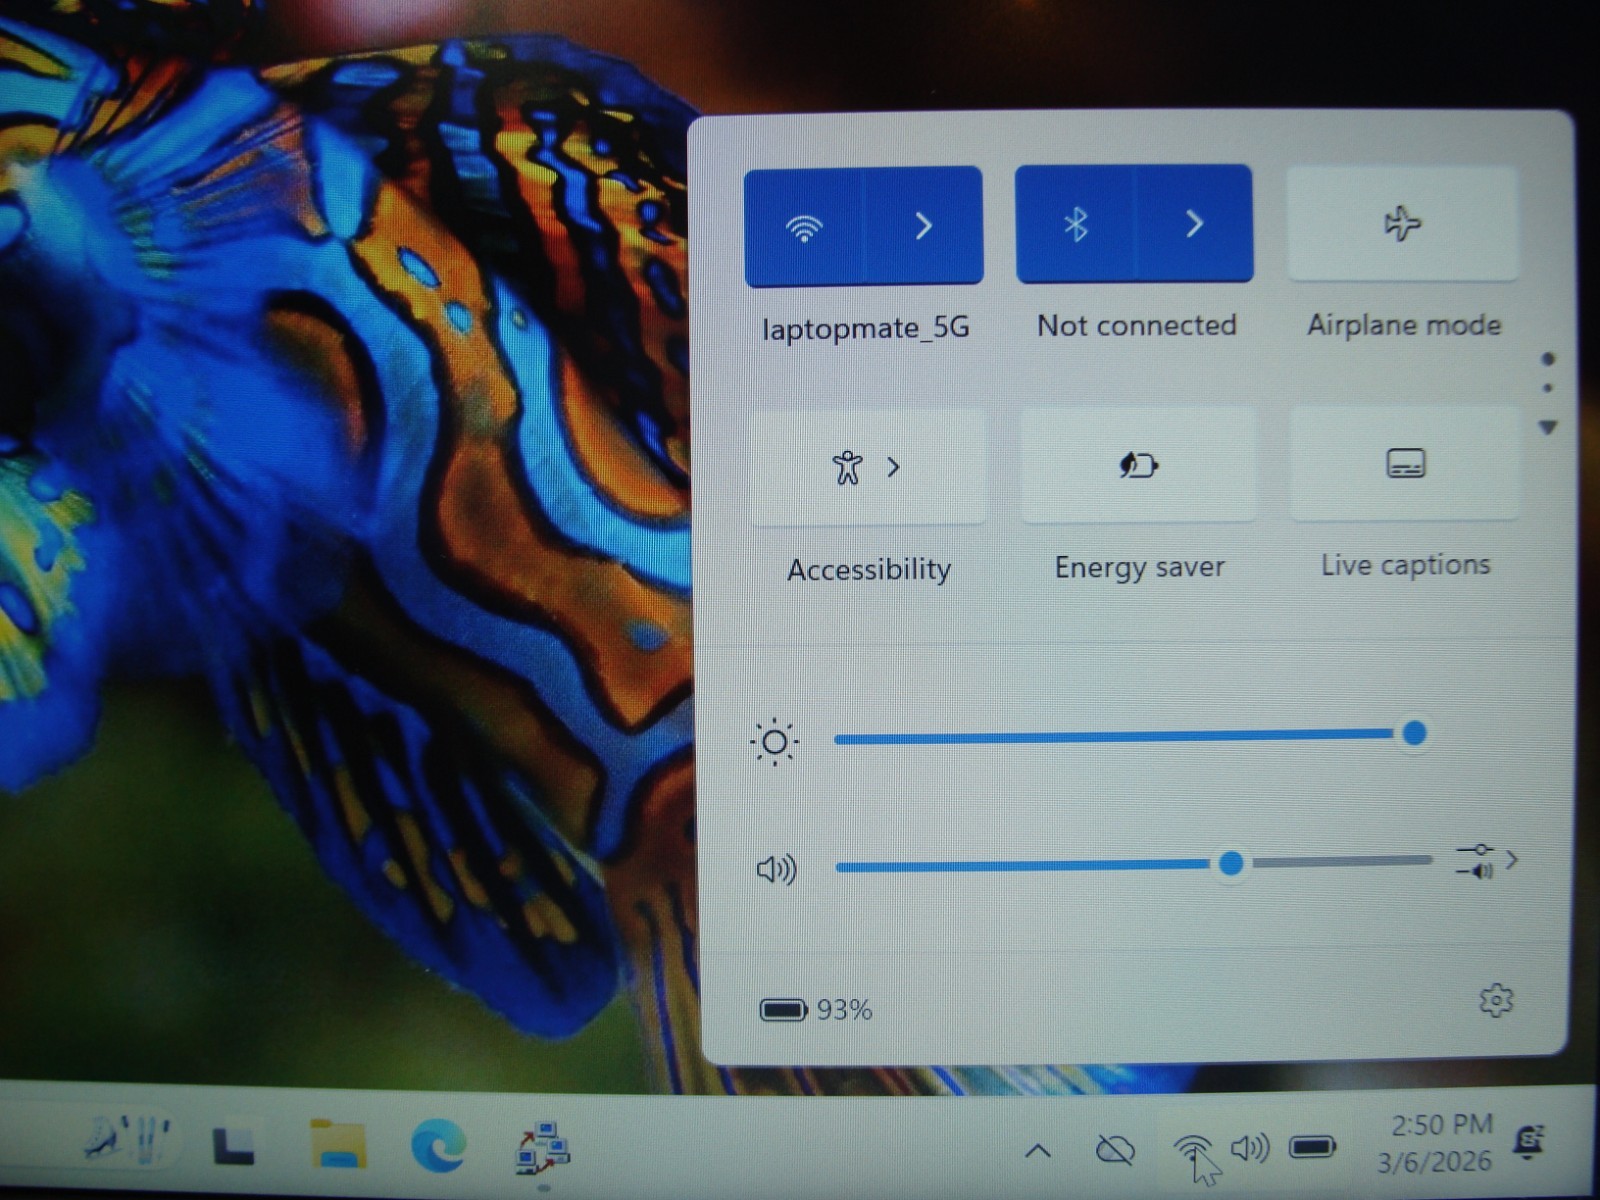Open all settings with the gear icon

pos(1496,1000)
